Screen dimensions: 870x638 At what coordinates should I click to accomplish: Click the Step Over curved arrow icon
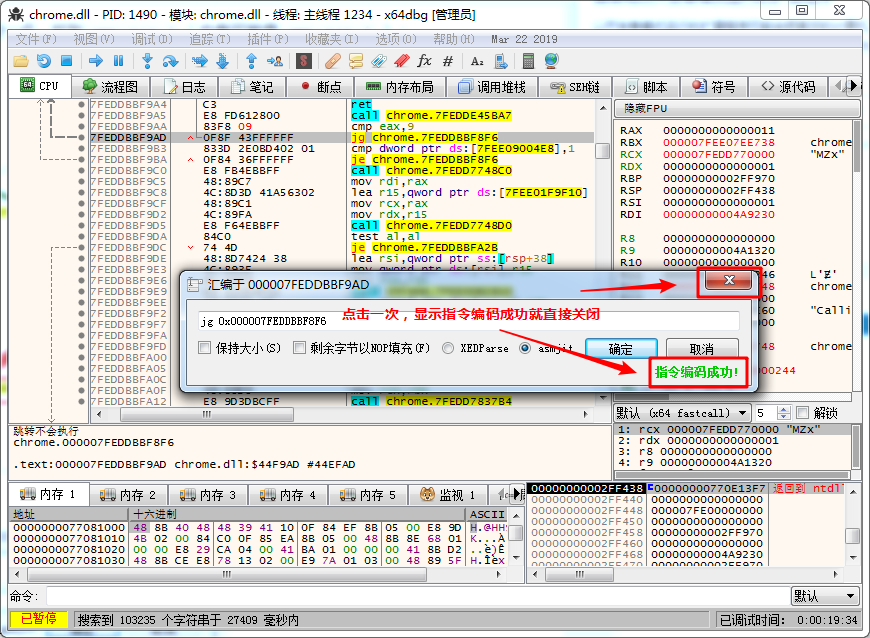point(170,61)
